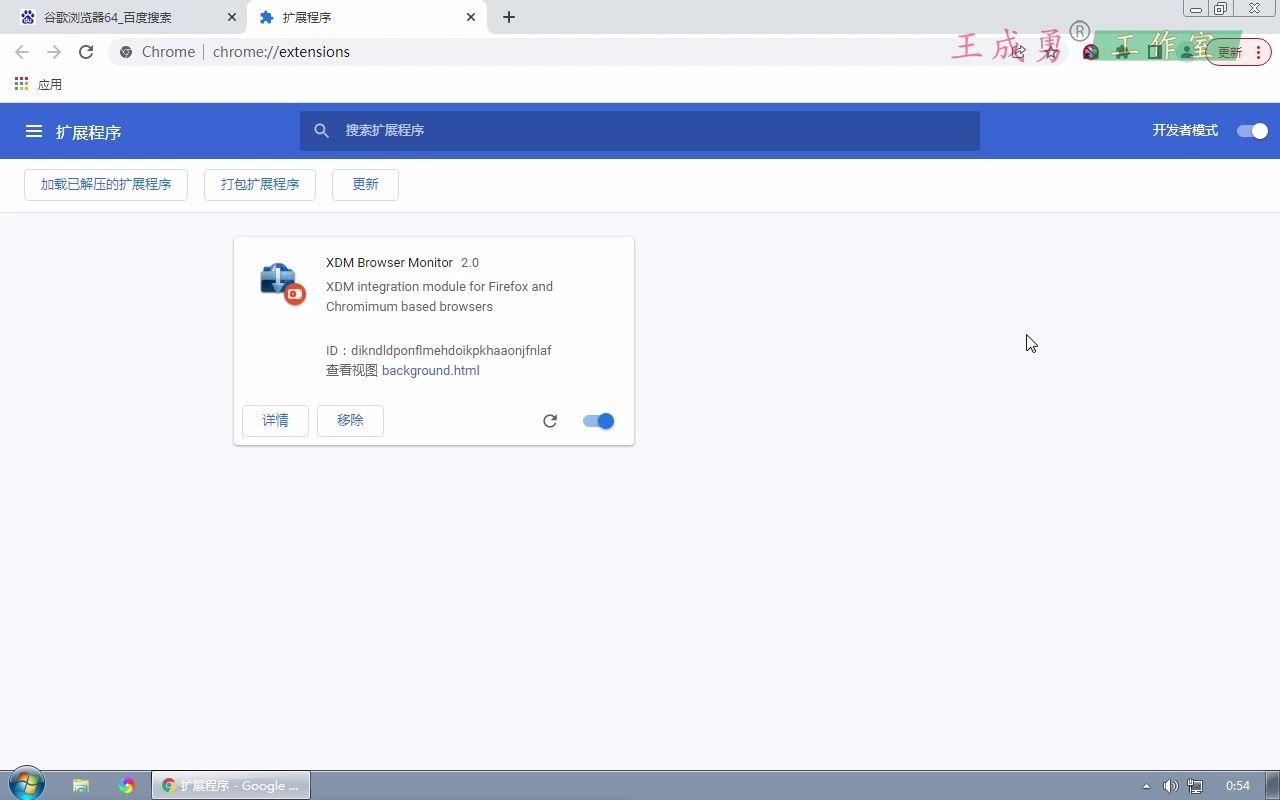Switch to the 扩展程序 tab
Viewport: 1280px width, 800px height.
pyautogui.click(x=366, y=17)
